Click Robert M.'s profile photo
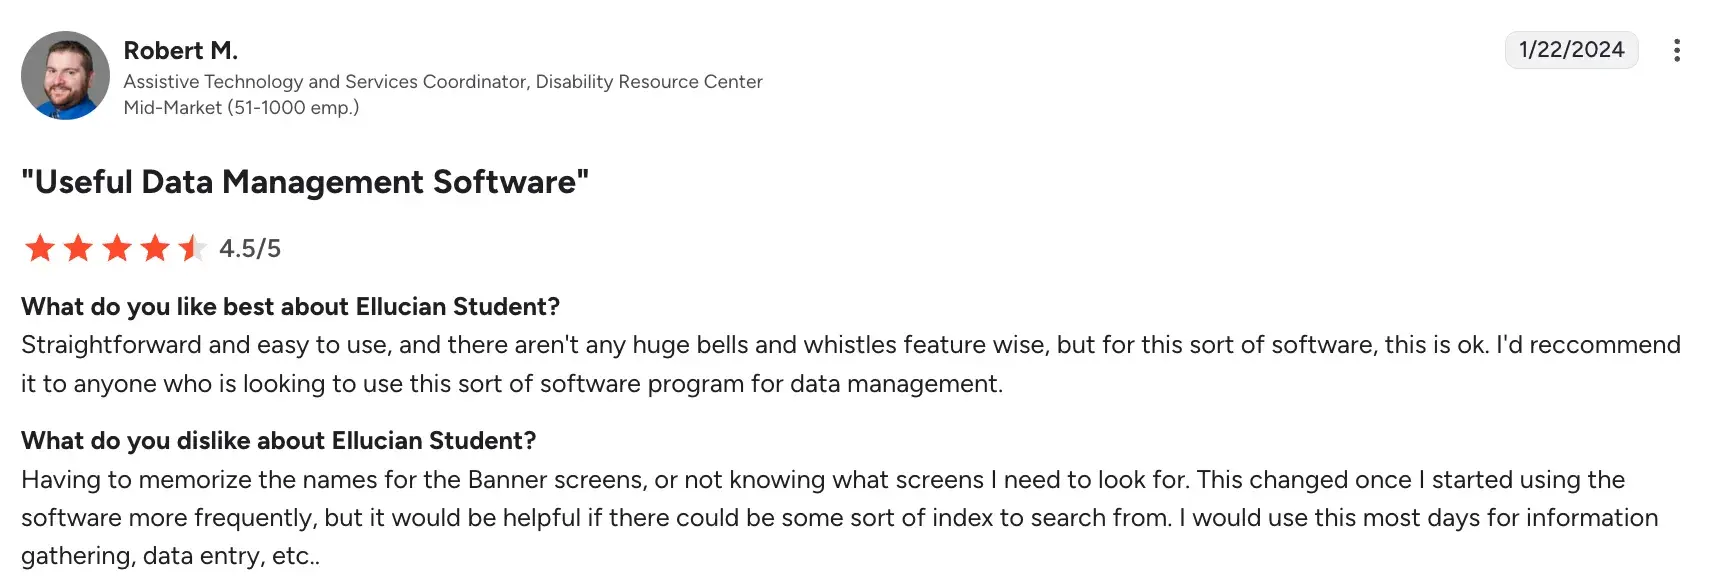The width and height of the screenshot is (1722, 586). pos(65,76)
